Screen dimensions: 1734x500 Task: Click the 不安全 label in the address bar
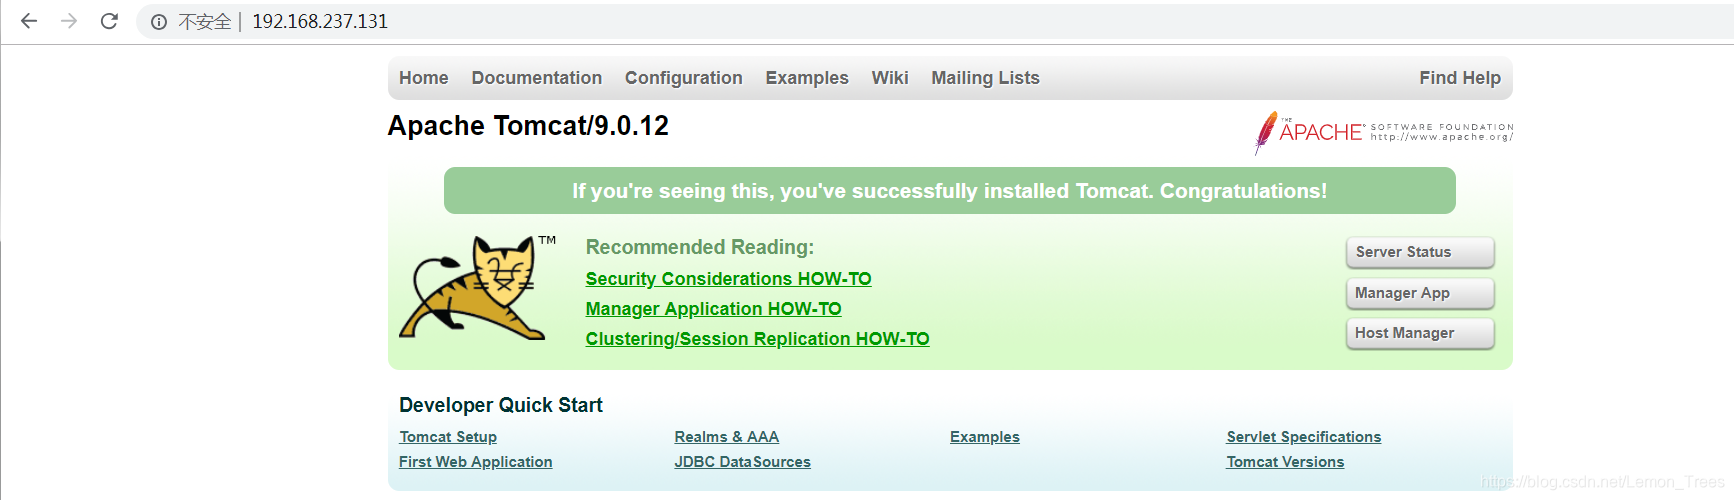[205, 22]
